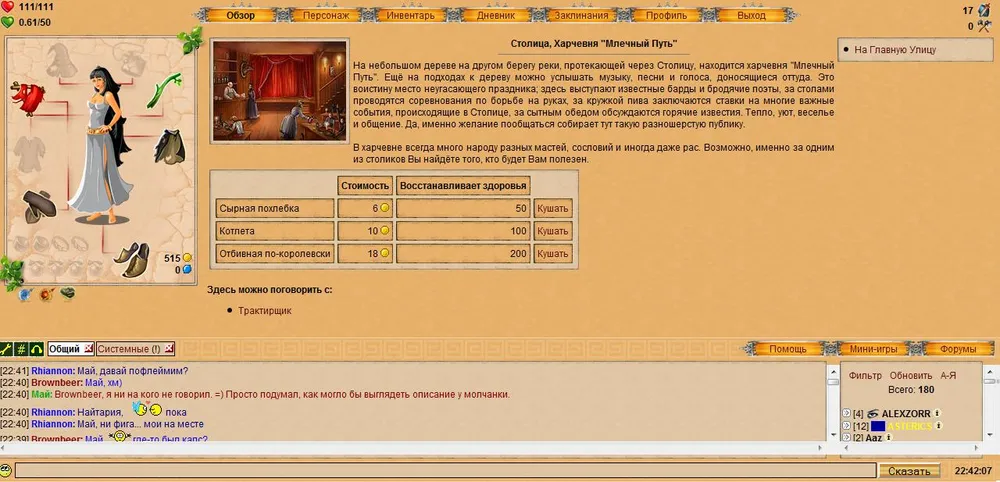The height and width of the screenshot is (482, 1000).
Task: Talk to the Трактирщик
Action: pos(265,311)
